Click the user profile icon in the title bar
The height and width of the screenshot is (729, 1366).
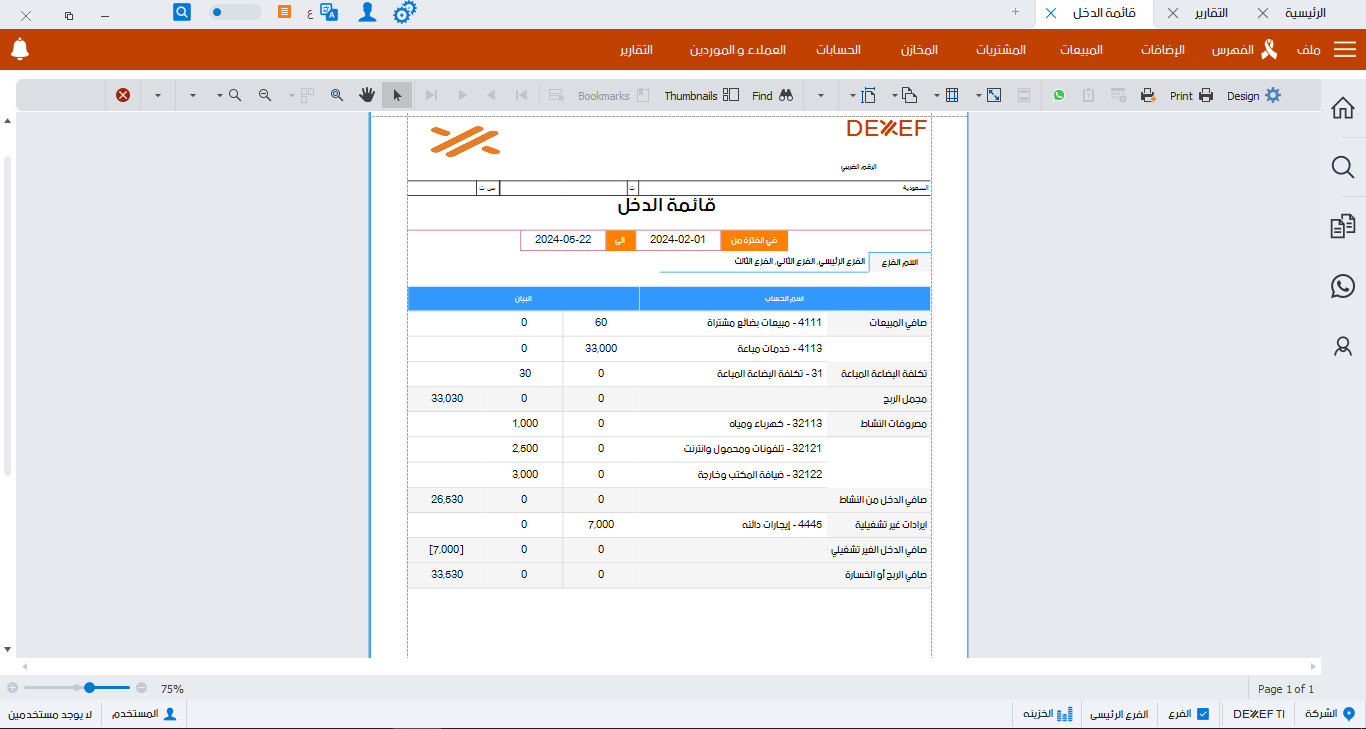point(367,12)
